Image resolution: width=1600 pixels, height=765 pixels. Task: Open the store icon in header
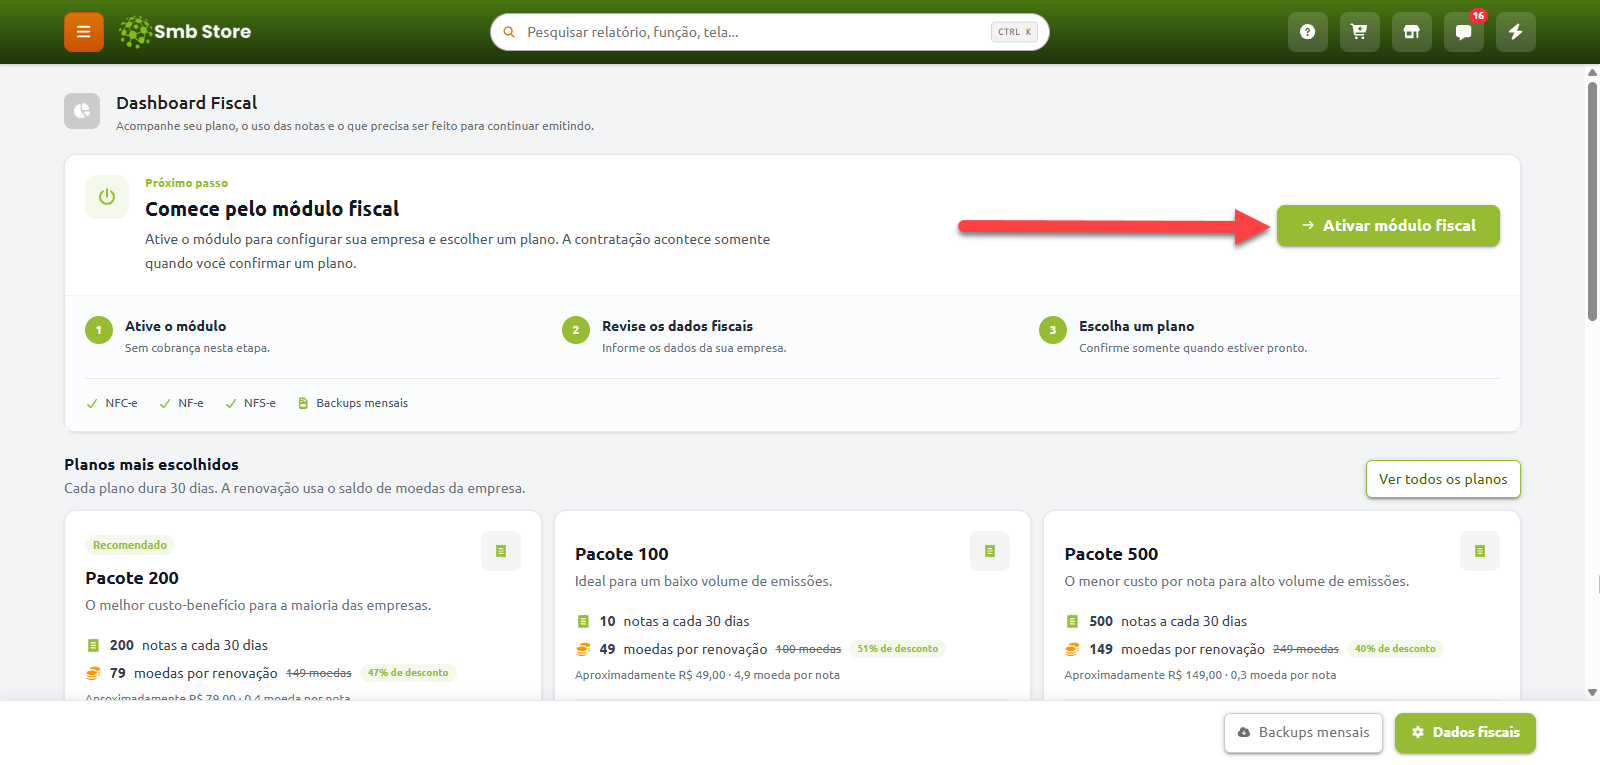(x=1412, y=32)
